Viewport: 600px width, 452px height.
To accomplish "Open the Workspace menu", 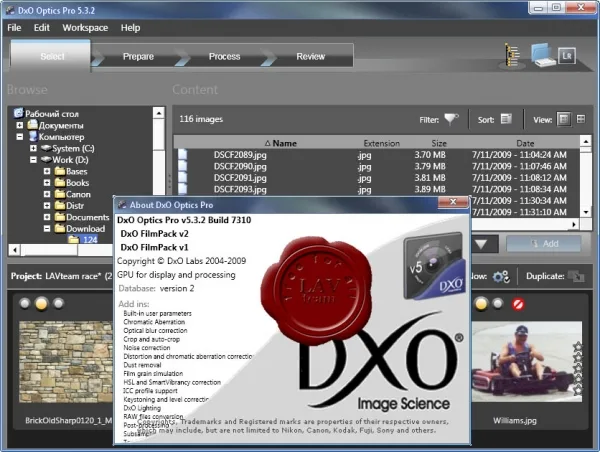I will pyautogui.click(x=85, y=28).
